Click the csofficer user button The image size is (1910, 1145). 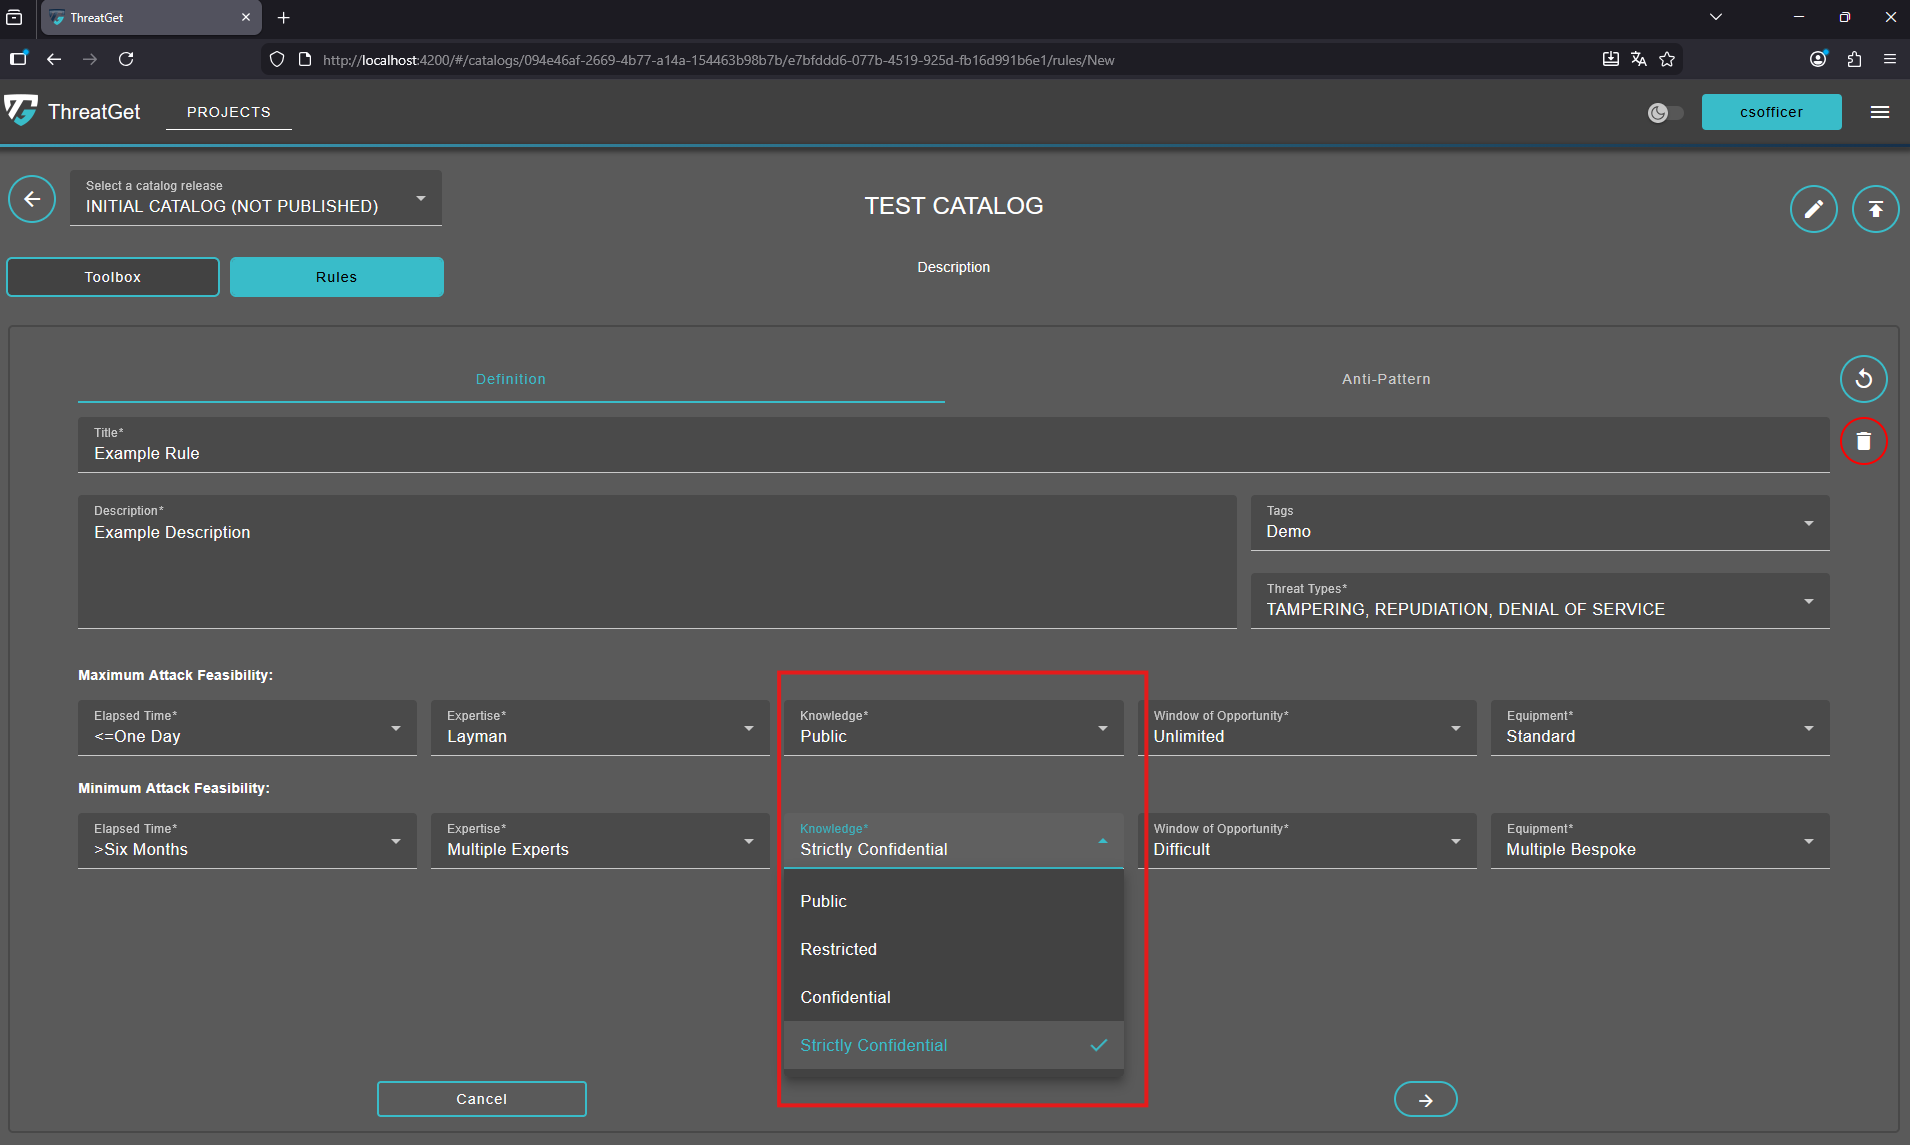(x=1771, y=112)
